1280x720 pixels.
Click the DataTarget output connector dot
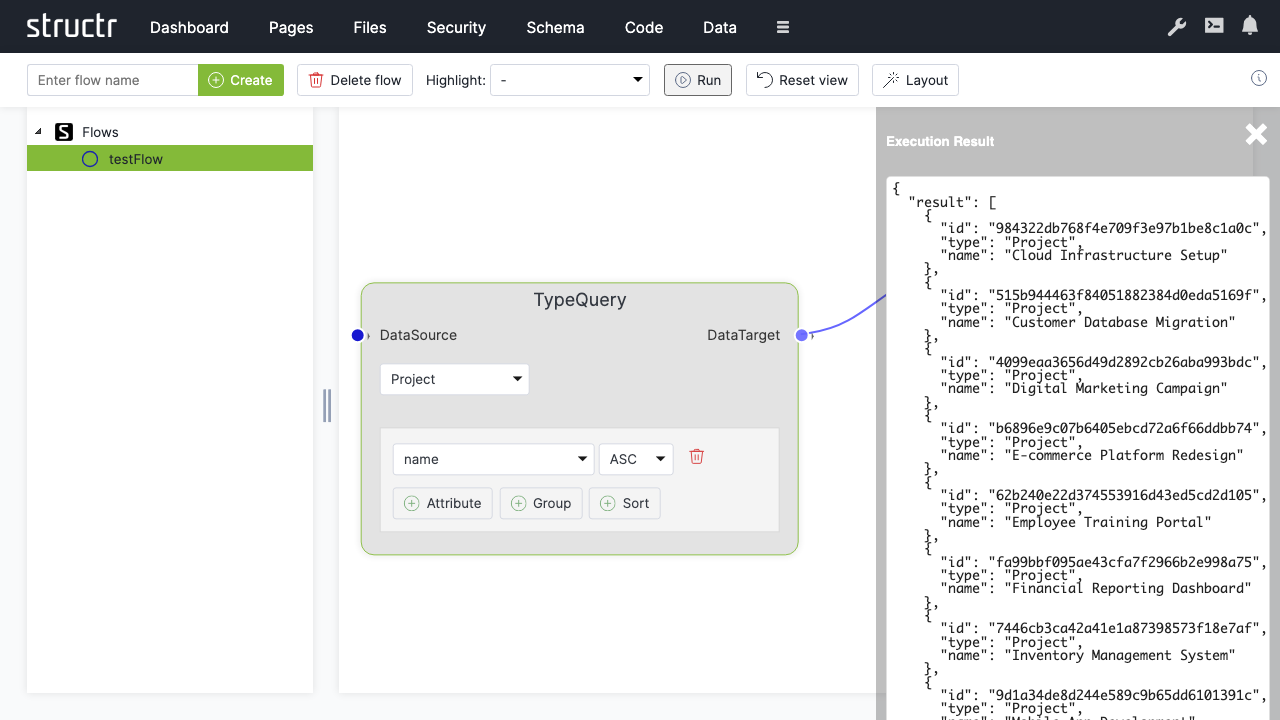point(801,335)
